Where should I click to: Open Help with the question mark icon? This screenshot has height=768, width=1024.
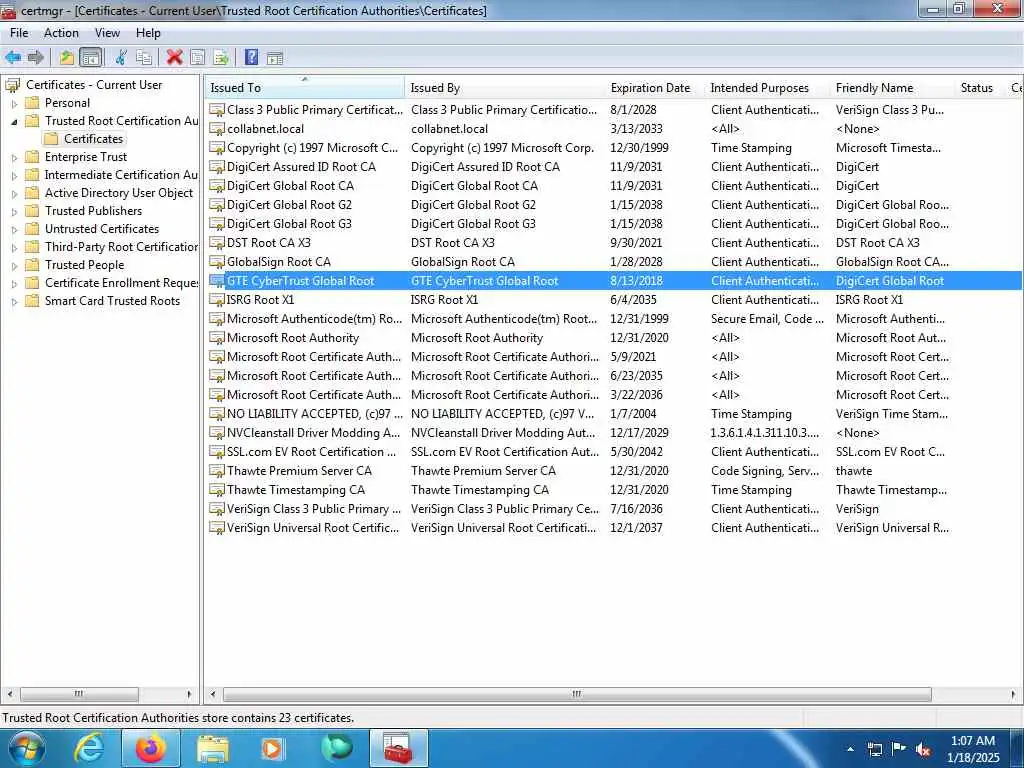coord(251,57)
